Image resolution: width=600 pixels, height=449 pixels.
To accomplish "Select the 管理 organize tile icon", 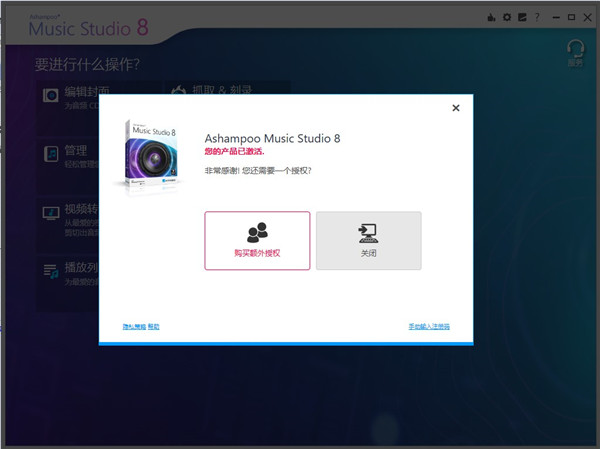I will click(51, 154).
